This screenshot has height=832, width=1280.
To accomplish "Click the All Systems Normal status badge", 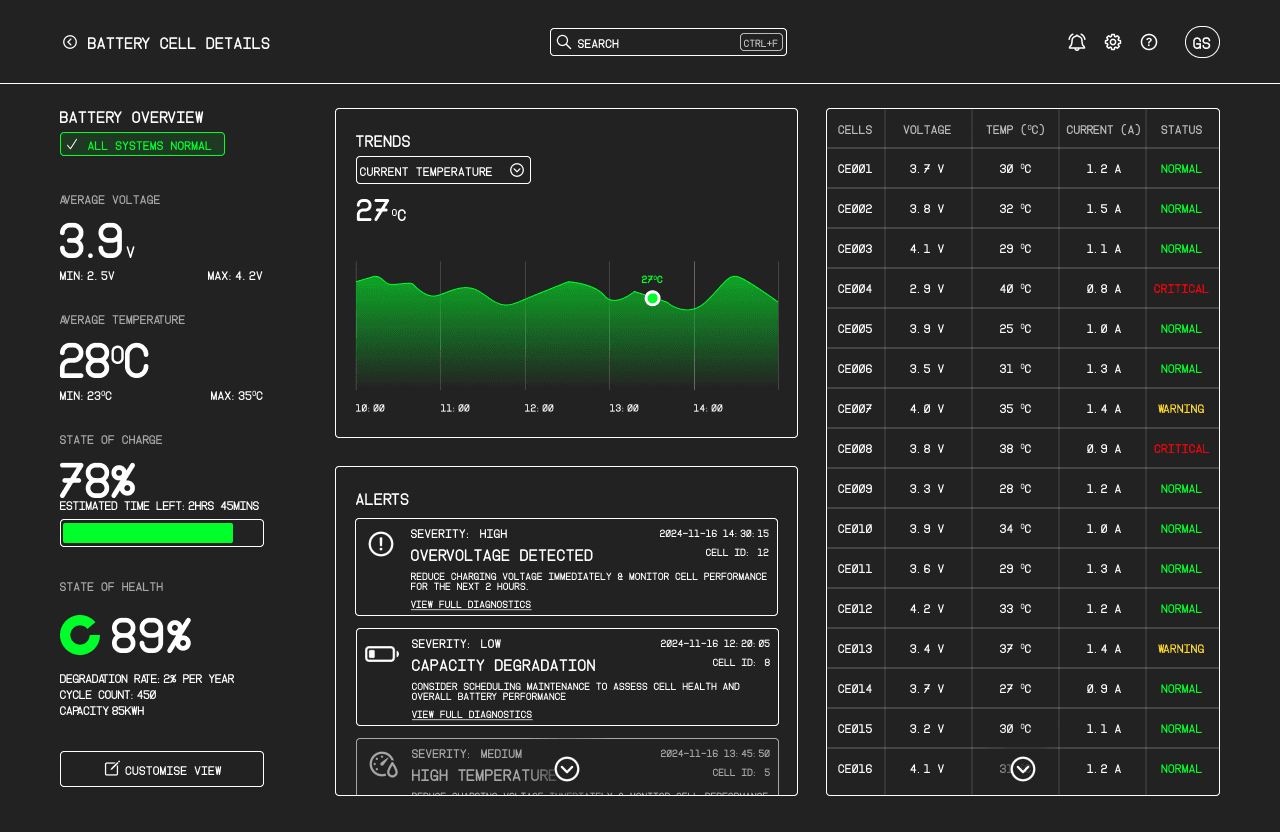I will (142, 144).
